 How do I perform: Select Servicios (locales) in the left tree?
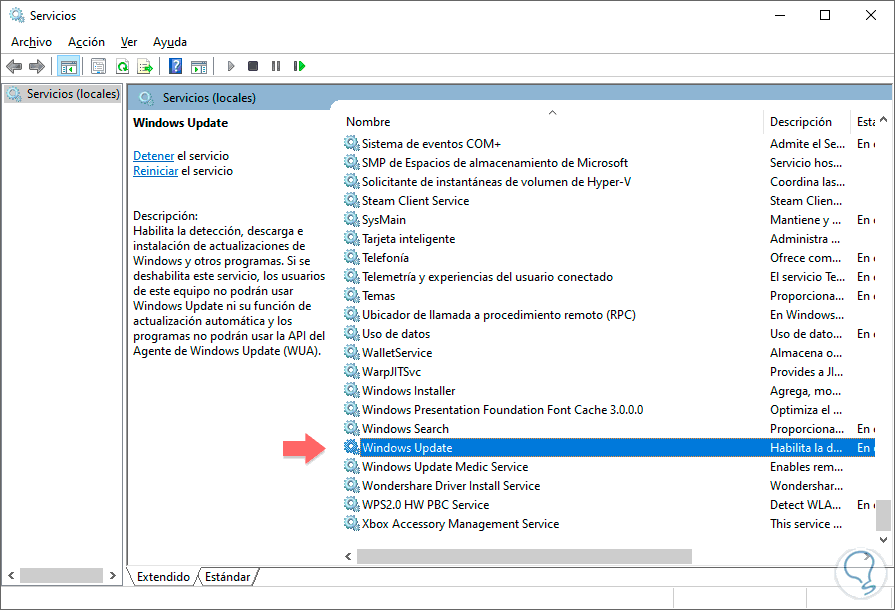click(63, 94)
